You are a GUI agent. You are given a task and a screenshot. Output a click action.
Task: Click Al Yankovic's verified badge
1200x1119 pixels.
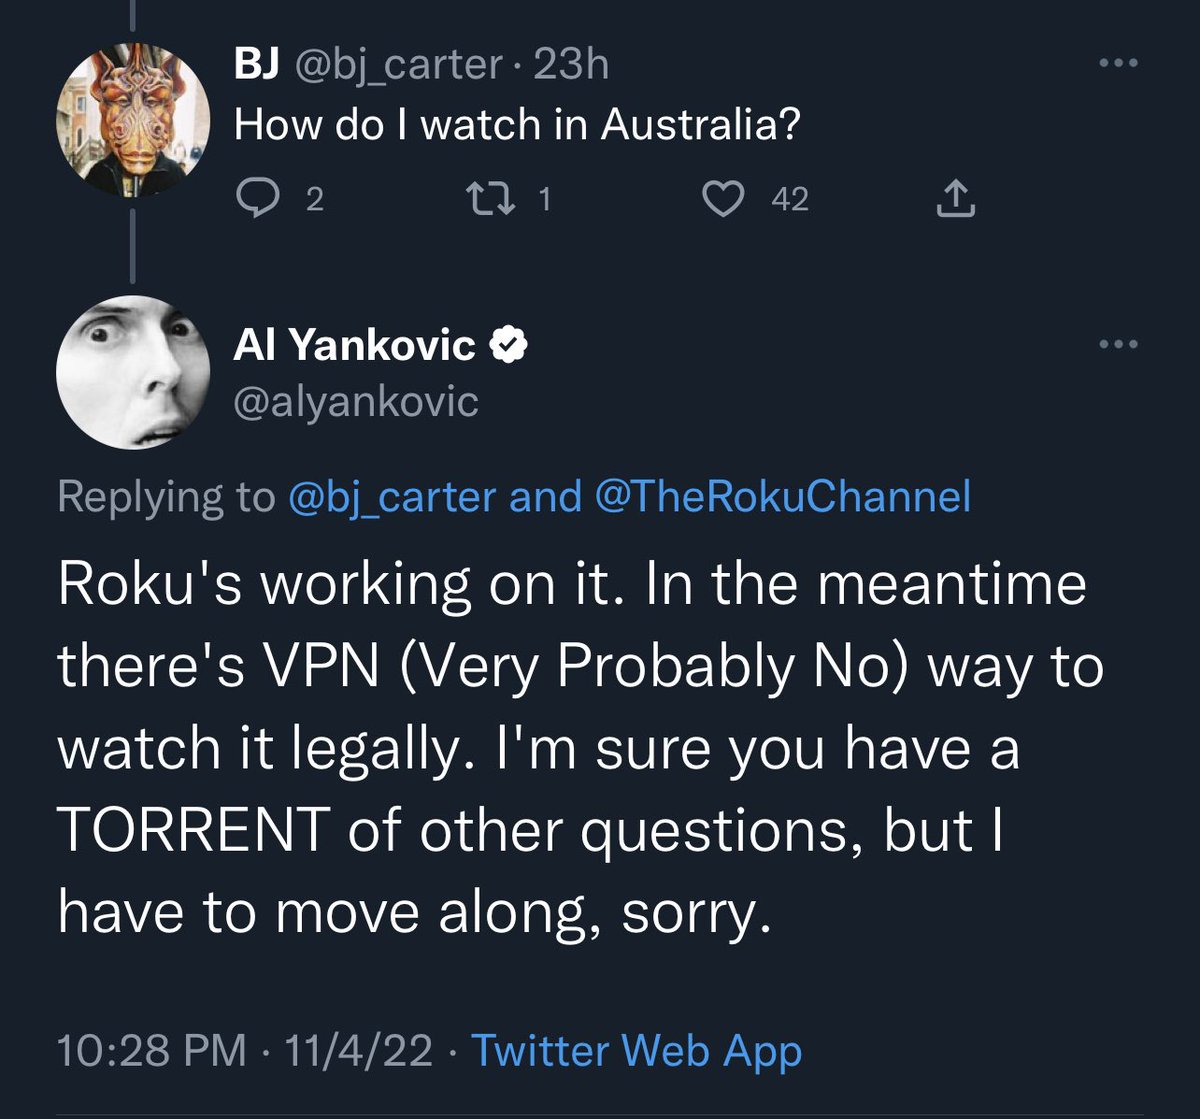click(x=509, y=346)
